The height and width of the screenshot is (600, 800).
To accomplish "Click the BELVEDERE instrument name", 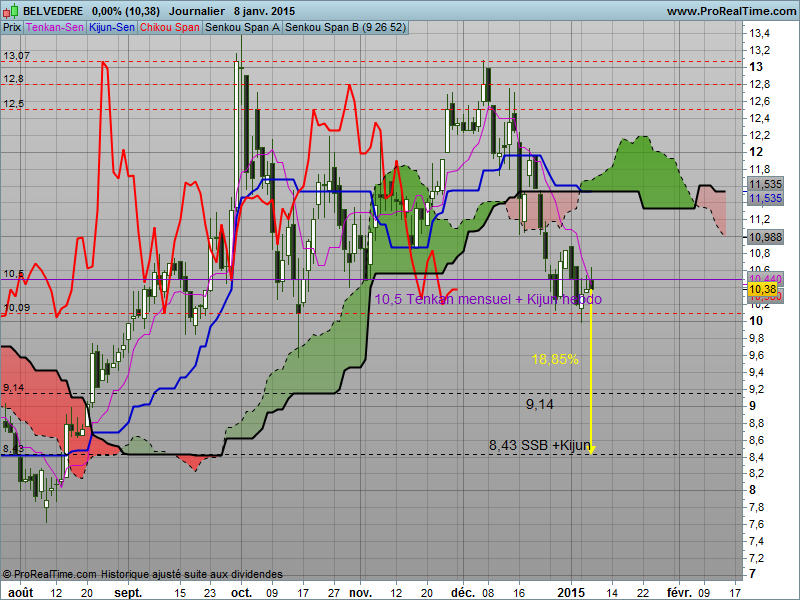I will point(53,11).
